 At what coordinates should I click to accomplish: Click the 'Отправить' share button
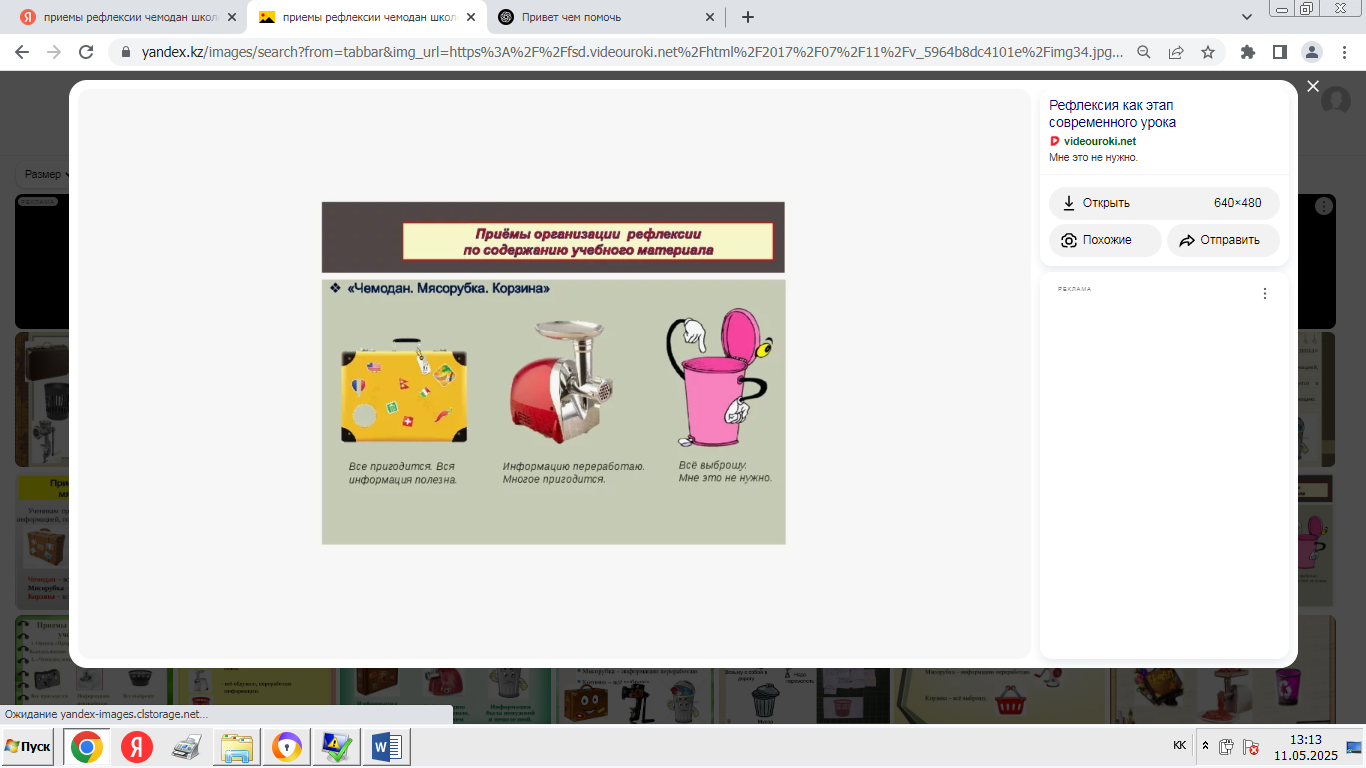point(1223,241)
